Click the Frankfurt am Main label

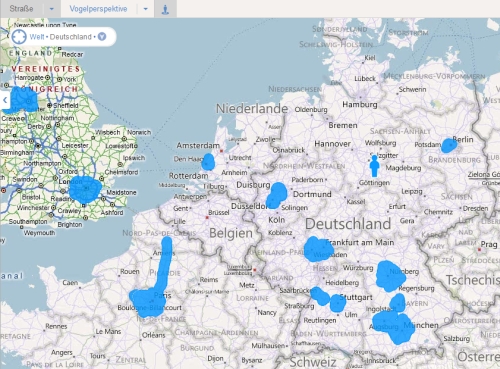(x=360, y=242)
